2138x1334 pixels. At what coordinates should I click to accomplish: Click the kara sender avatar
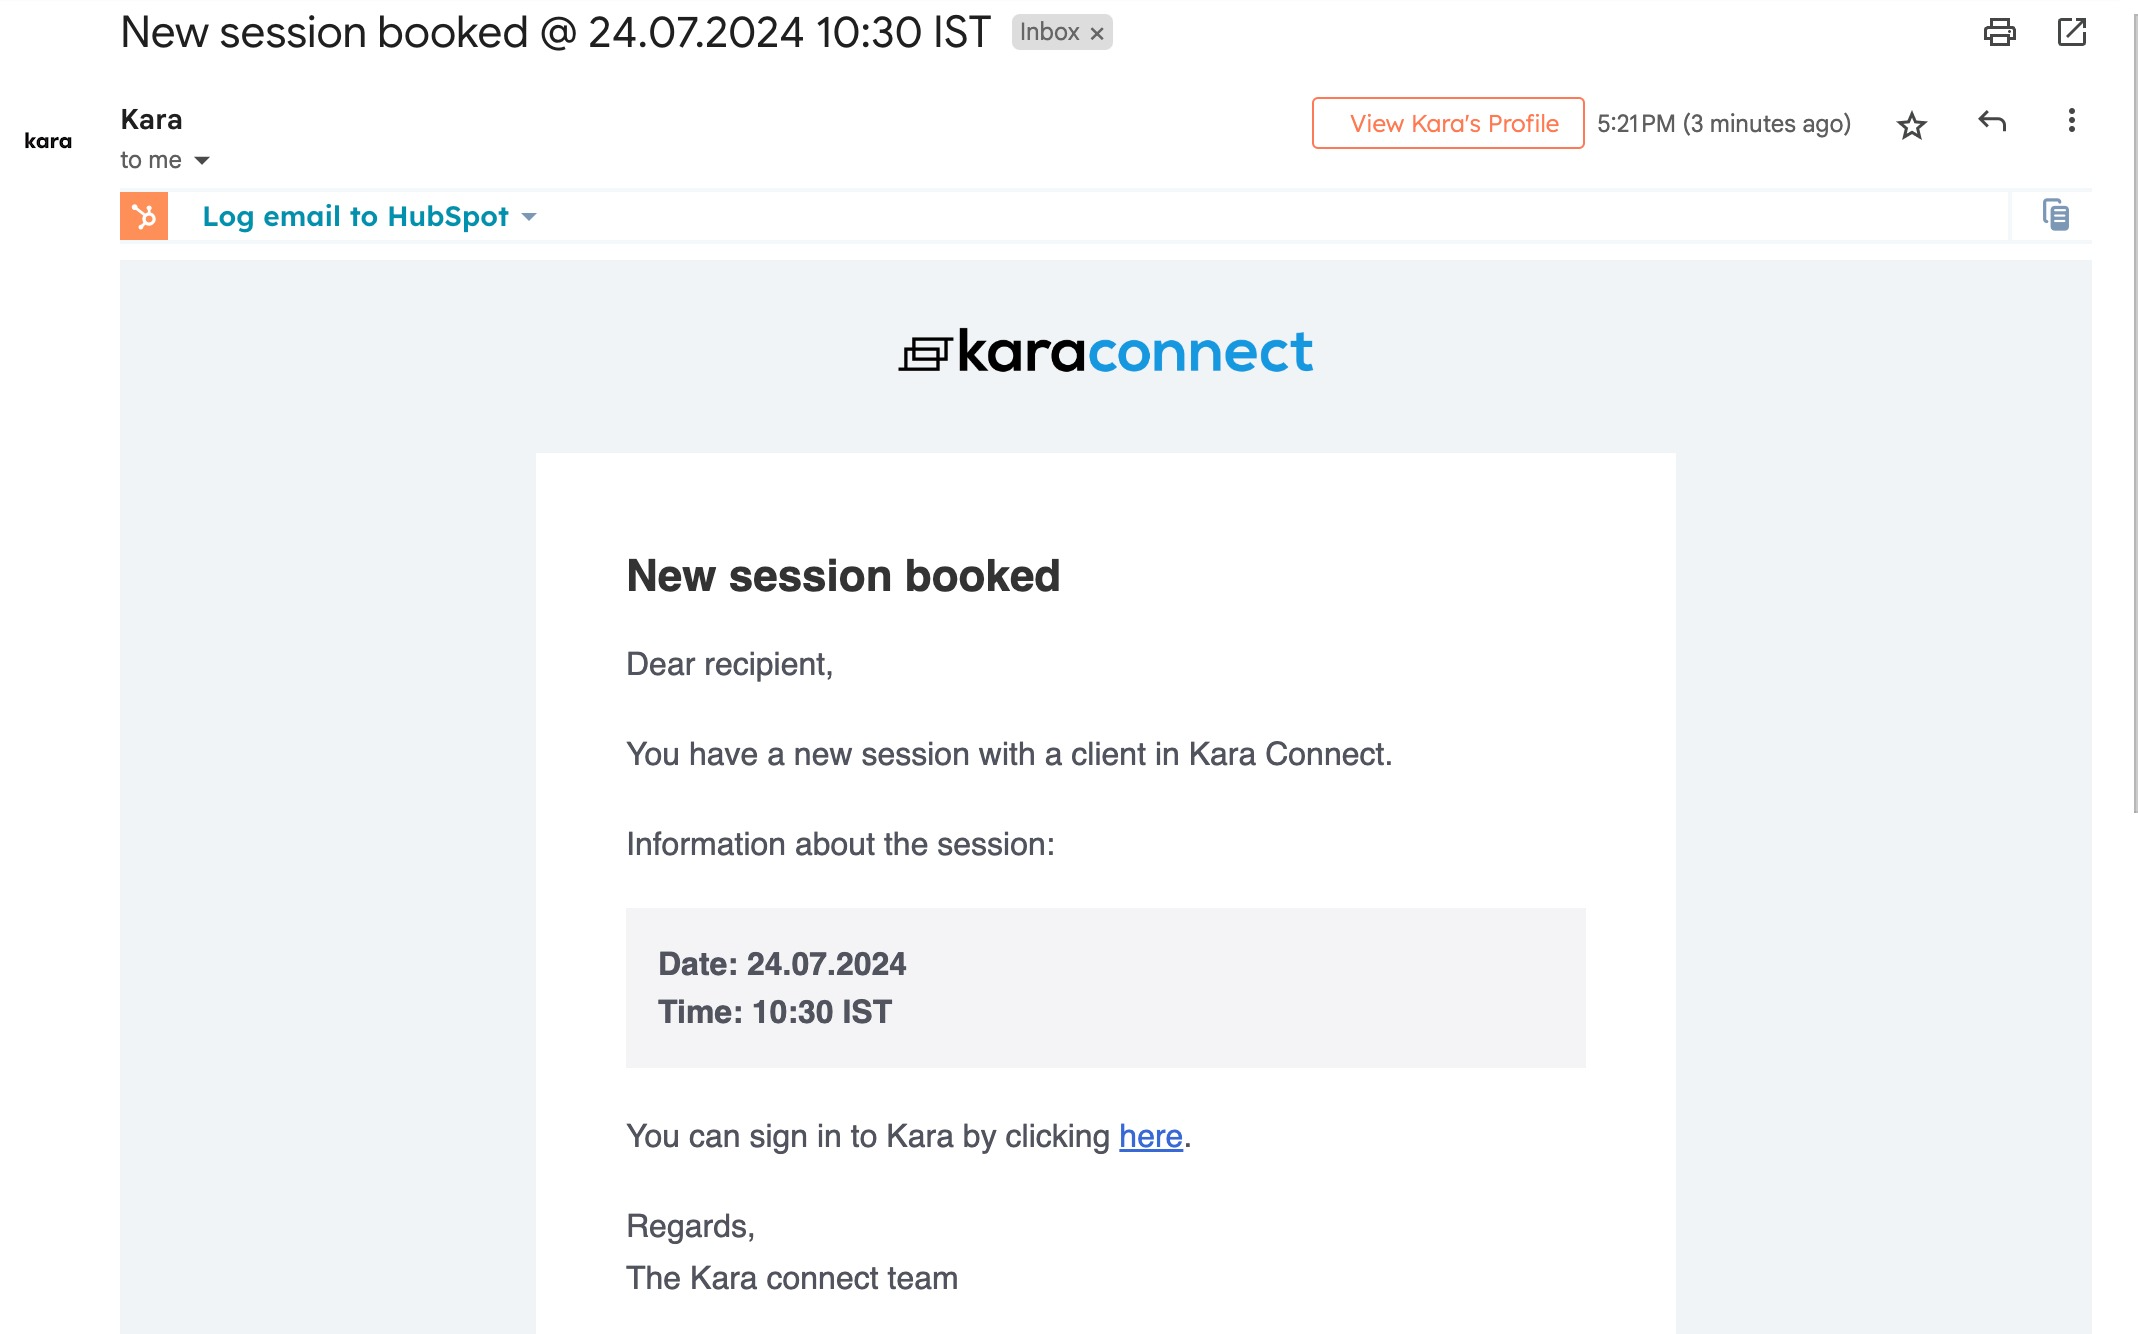pyautogui.click(x=48, y=141)
